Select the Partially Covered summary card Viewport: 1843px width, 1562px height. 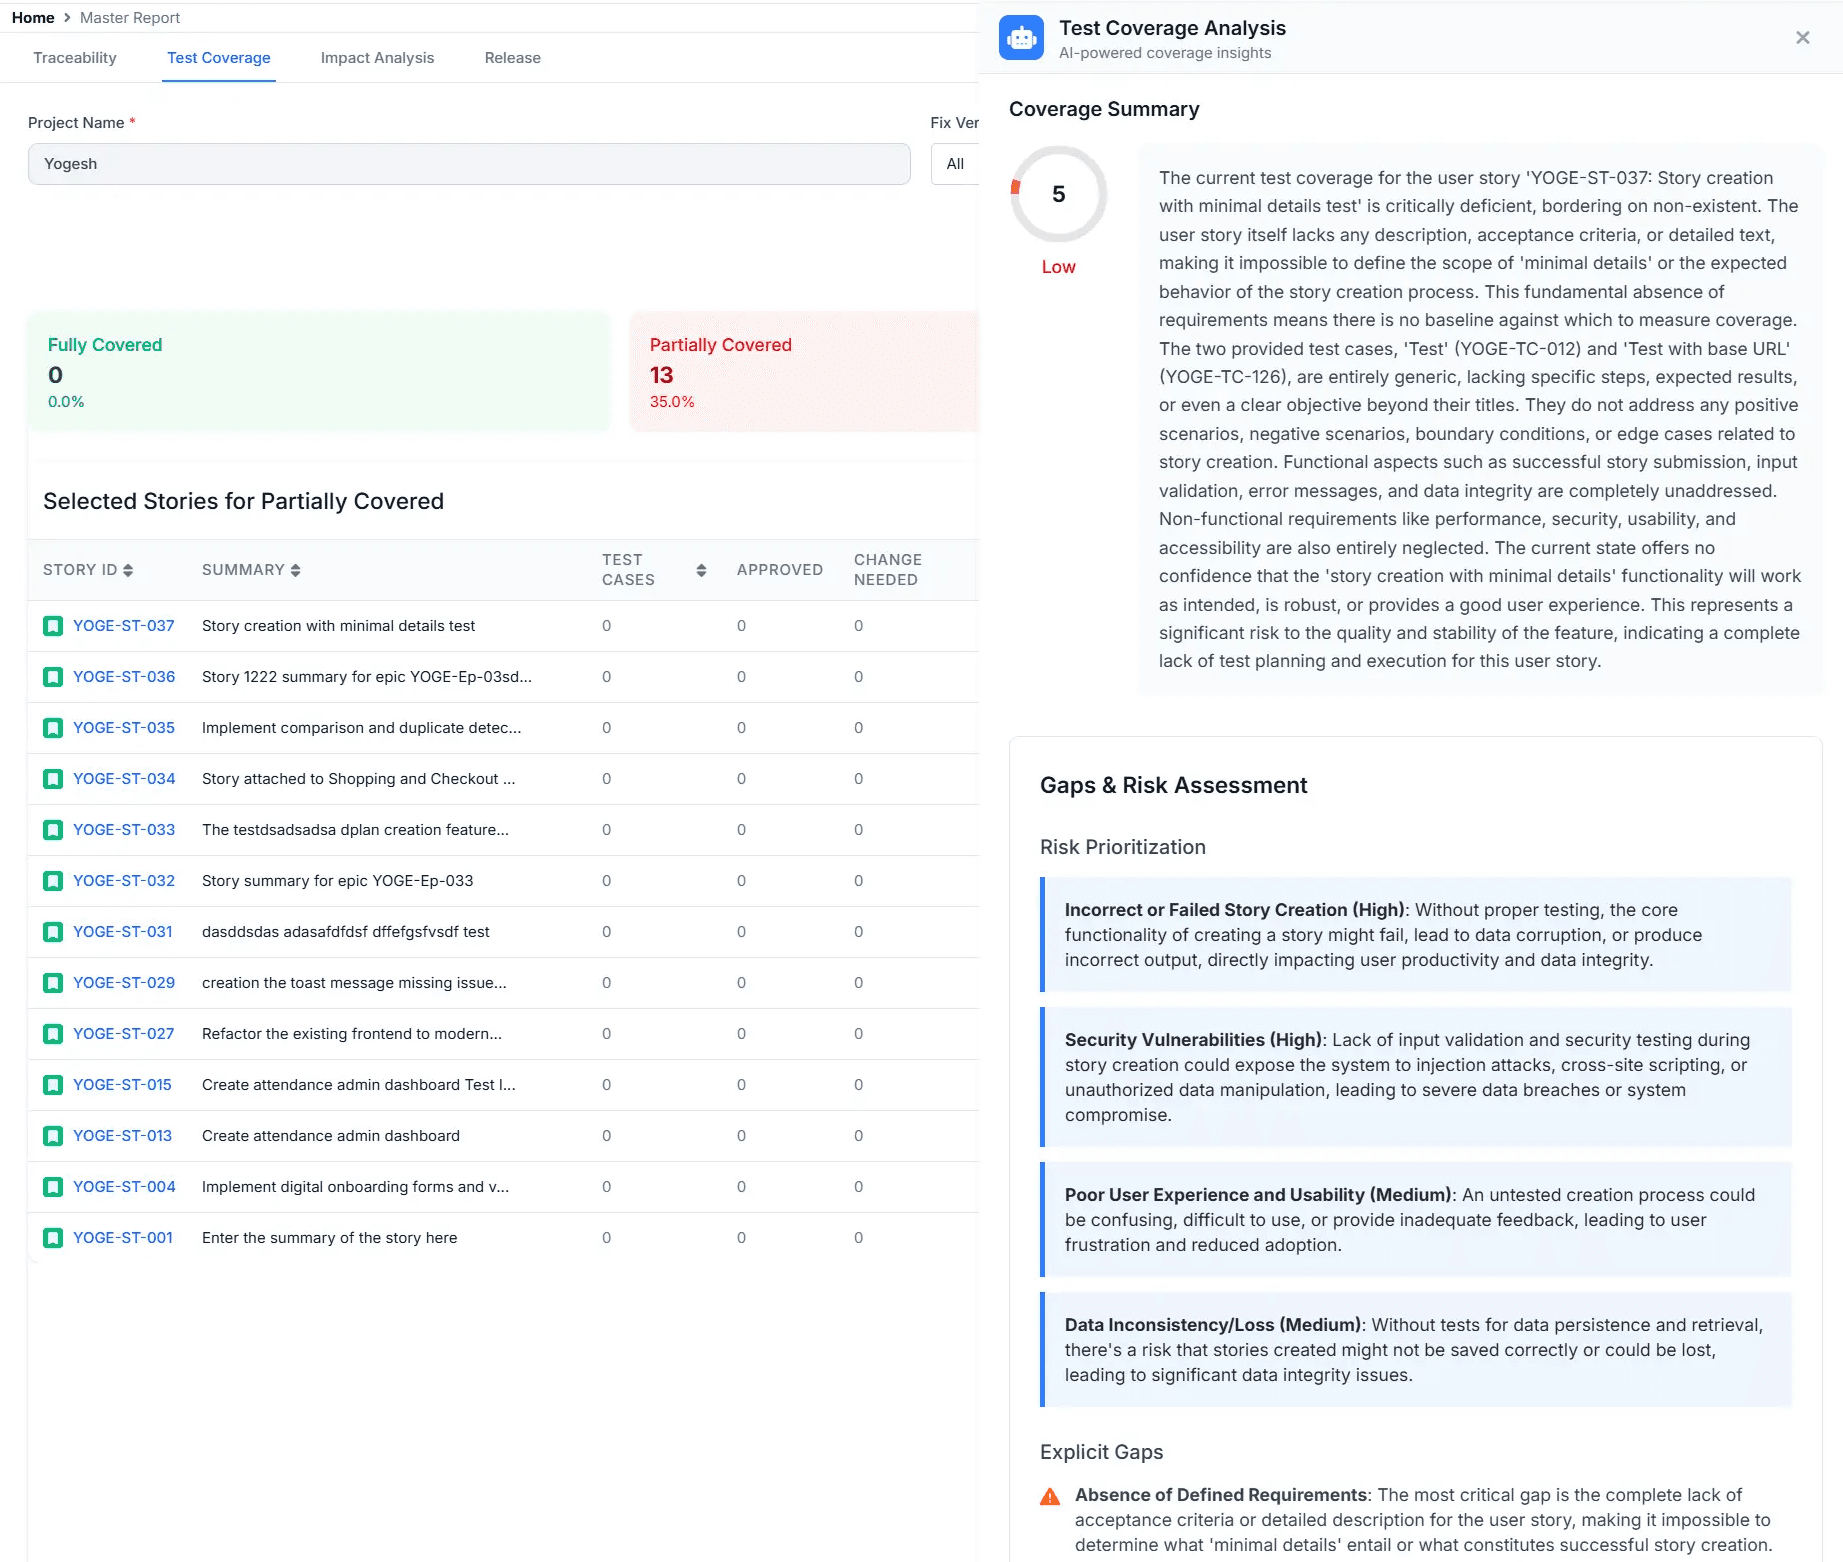coord(804,372)
